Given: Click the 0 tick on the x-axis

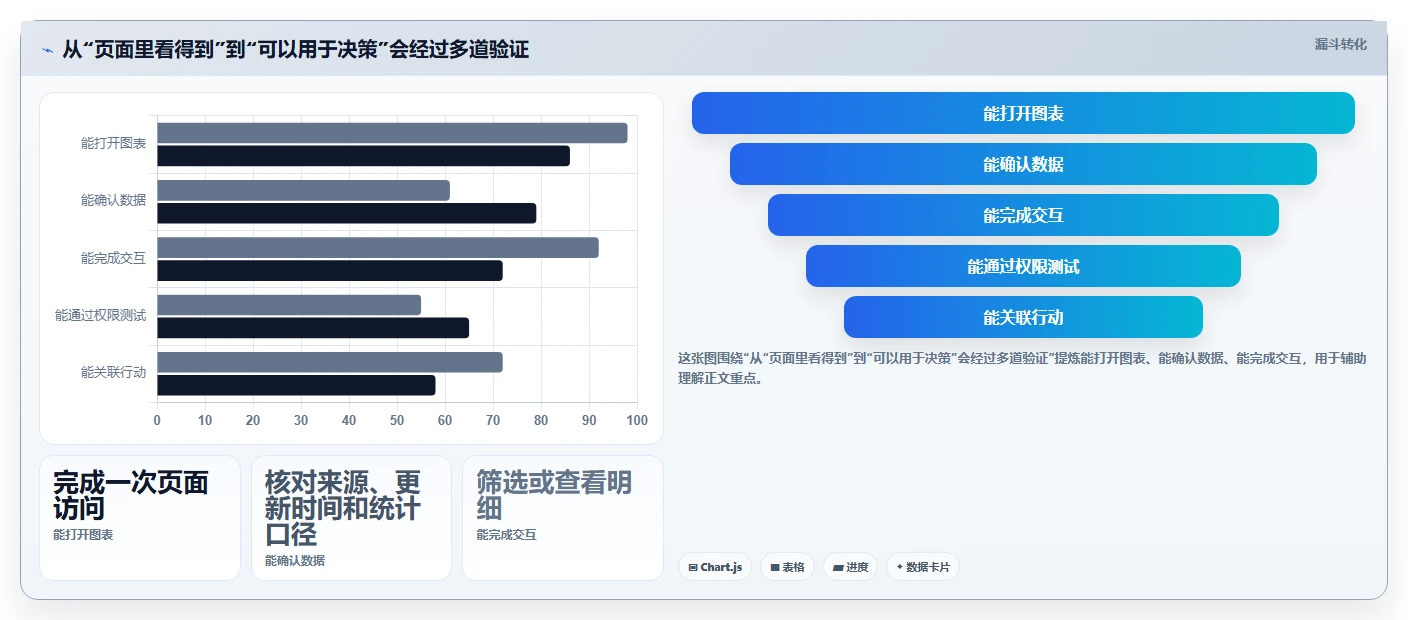Looking at the screenshot, I should click(x=157, y=420).
